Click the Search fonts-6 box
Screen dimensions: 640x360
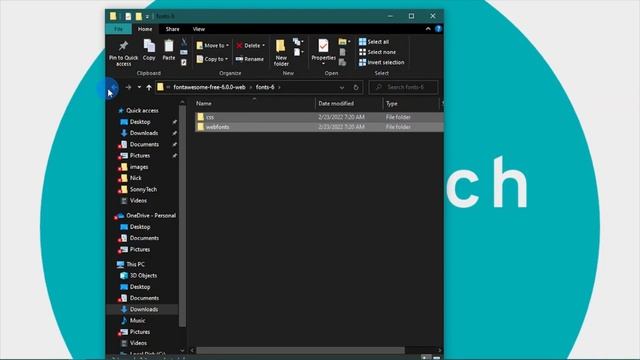pos(404,87)
